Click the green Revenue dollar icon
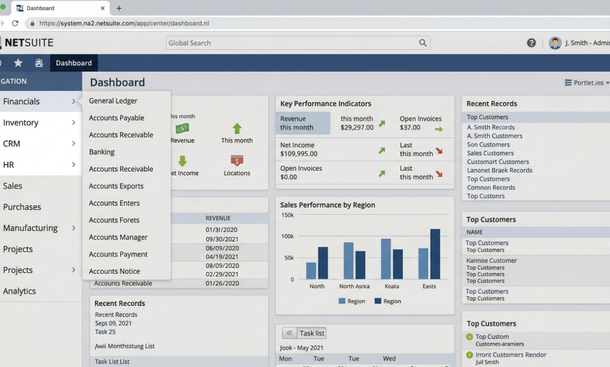The image size is (610, 367). [x=182, y=128]
